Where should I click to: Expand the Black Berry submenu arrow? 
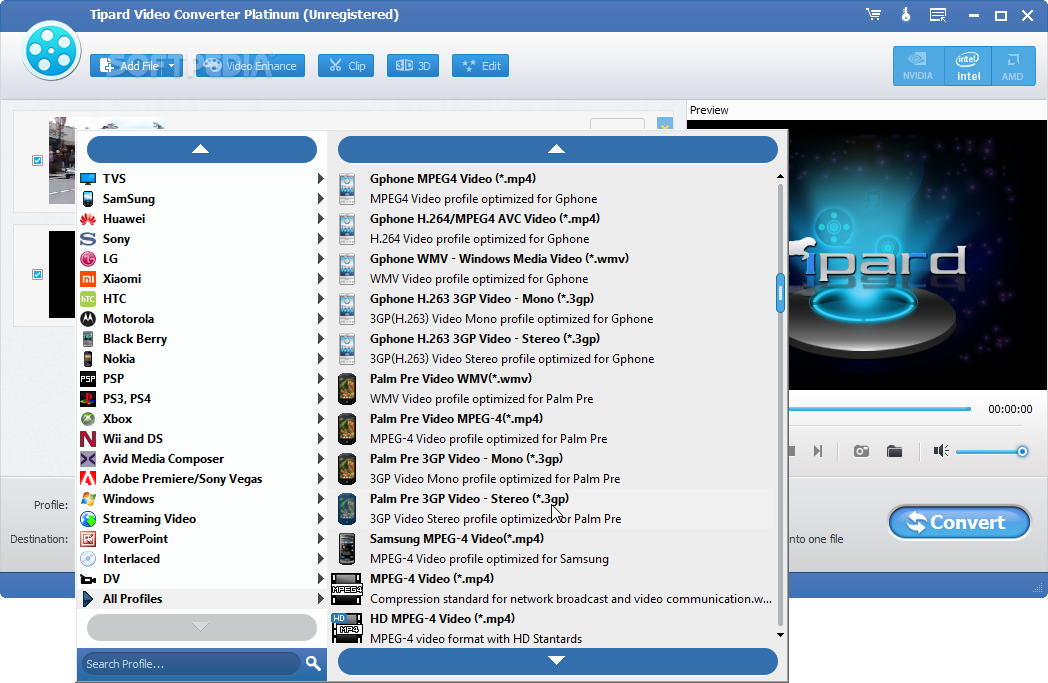pos(320,339)
